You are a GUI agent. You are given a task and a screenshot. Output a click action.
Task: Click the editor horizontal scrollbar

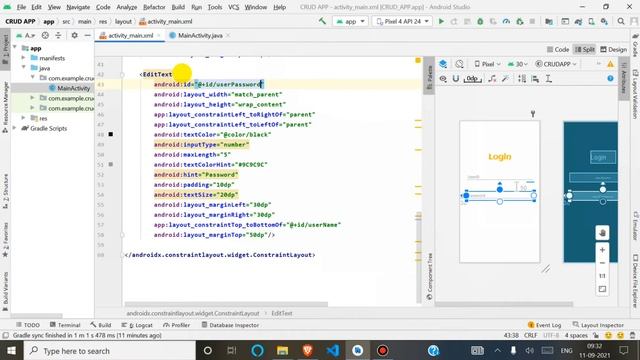tap(226, 304)
